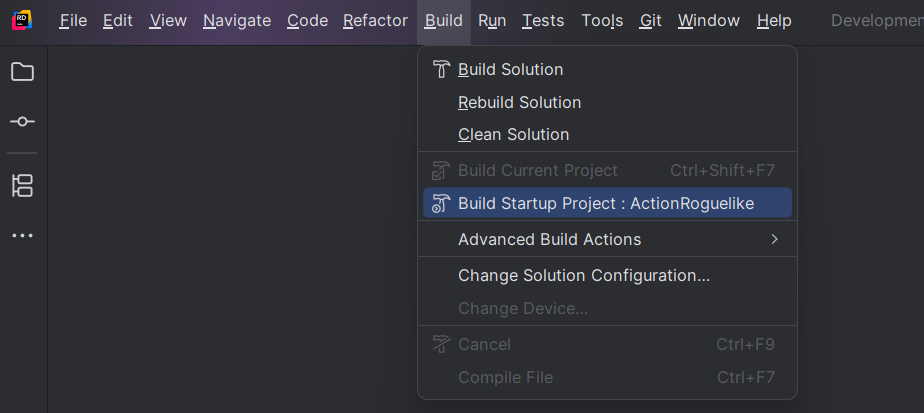The width and height of the screenshot is (924, 413).
Task: Select Rebuild Solution from the menu
Action: coord(519,102)
